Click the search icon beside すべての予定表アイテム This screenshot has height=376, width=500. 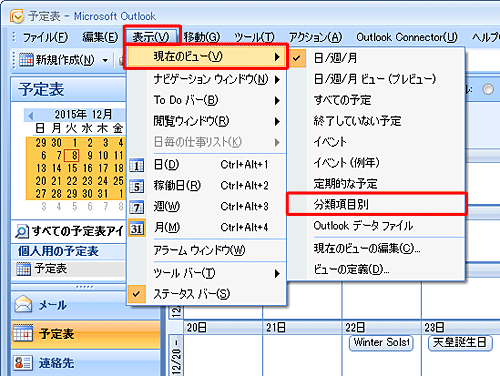pyautogui.click(x=22, y=231)
